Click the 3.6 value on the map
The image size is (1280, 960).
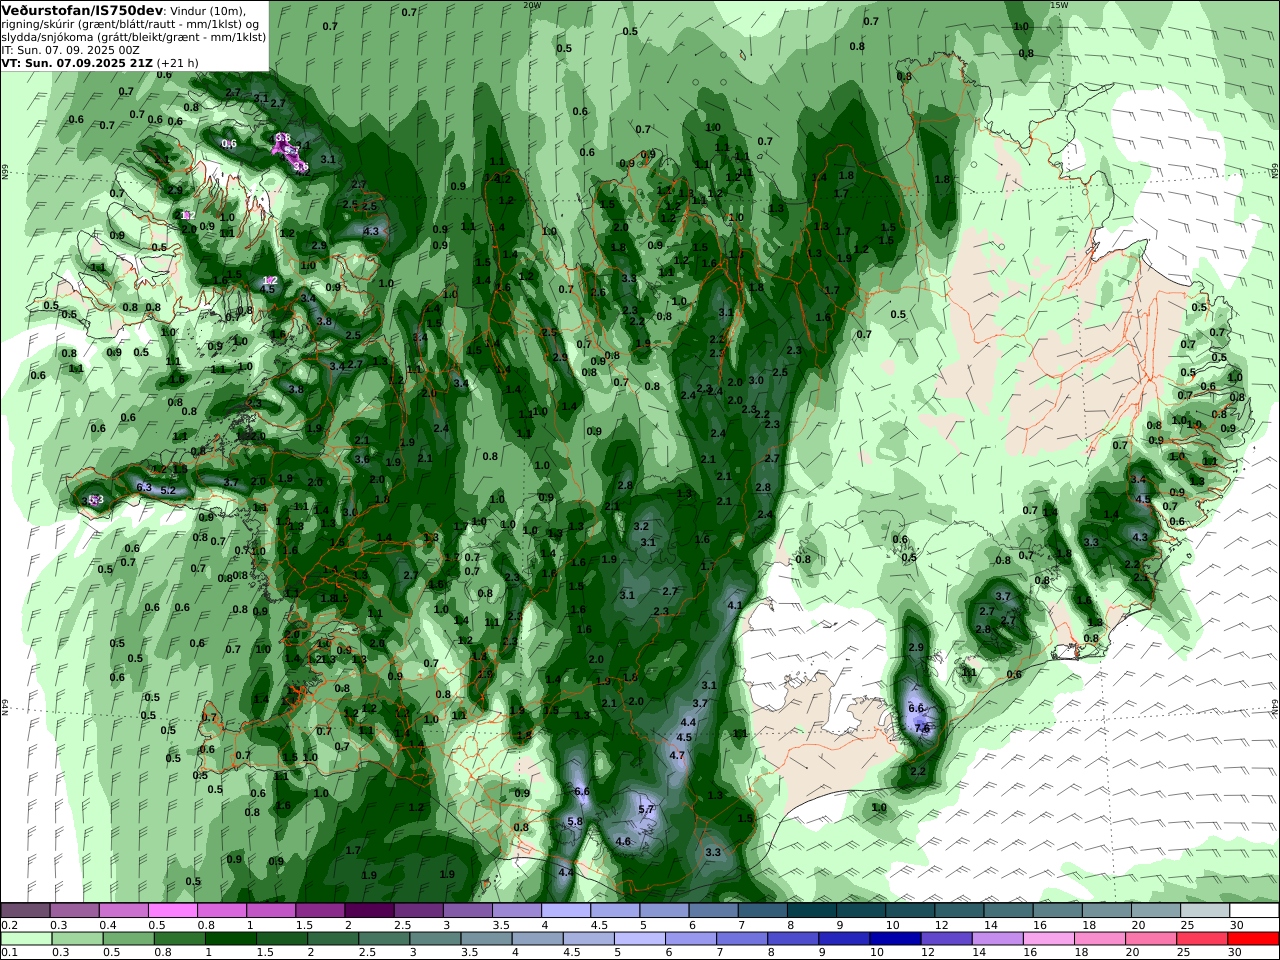pos(362,459)
